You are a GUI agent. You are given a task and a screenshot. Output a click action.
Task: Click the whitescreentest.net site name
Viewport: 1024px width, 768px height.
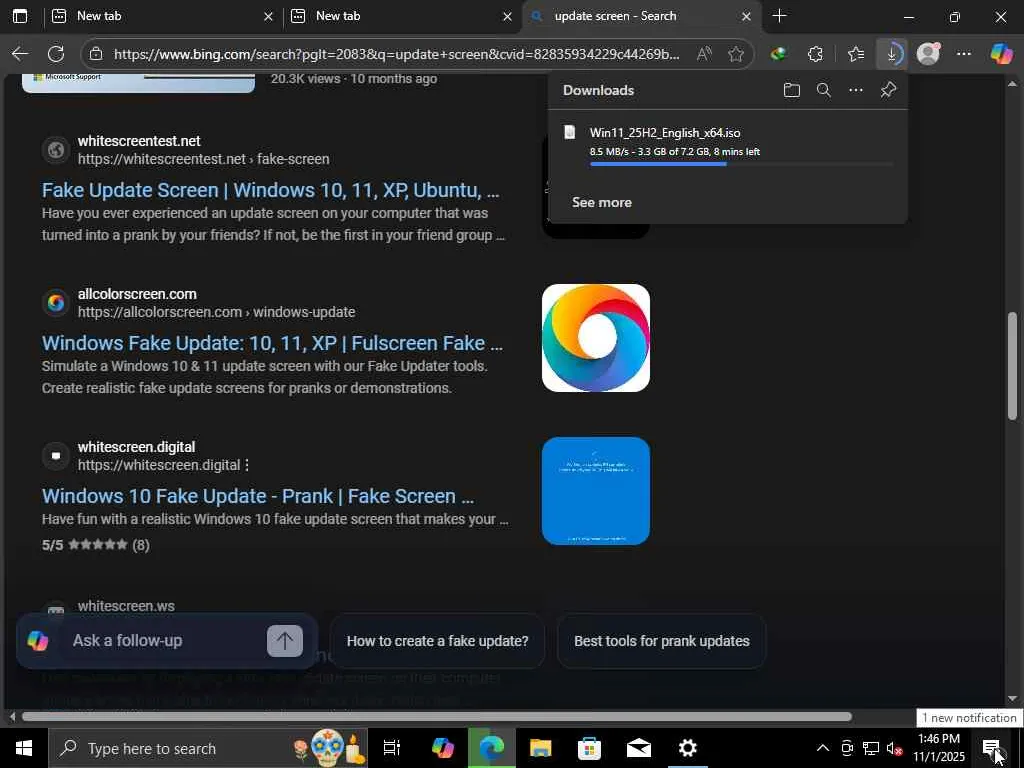point(139,141)
